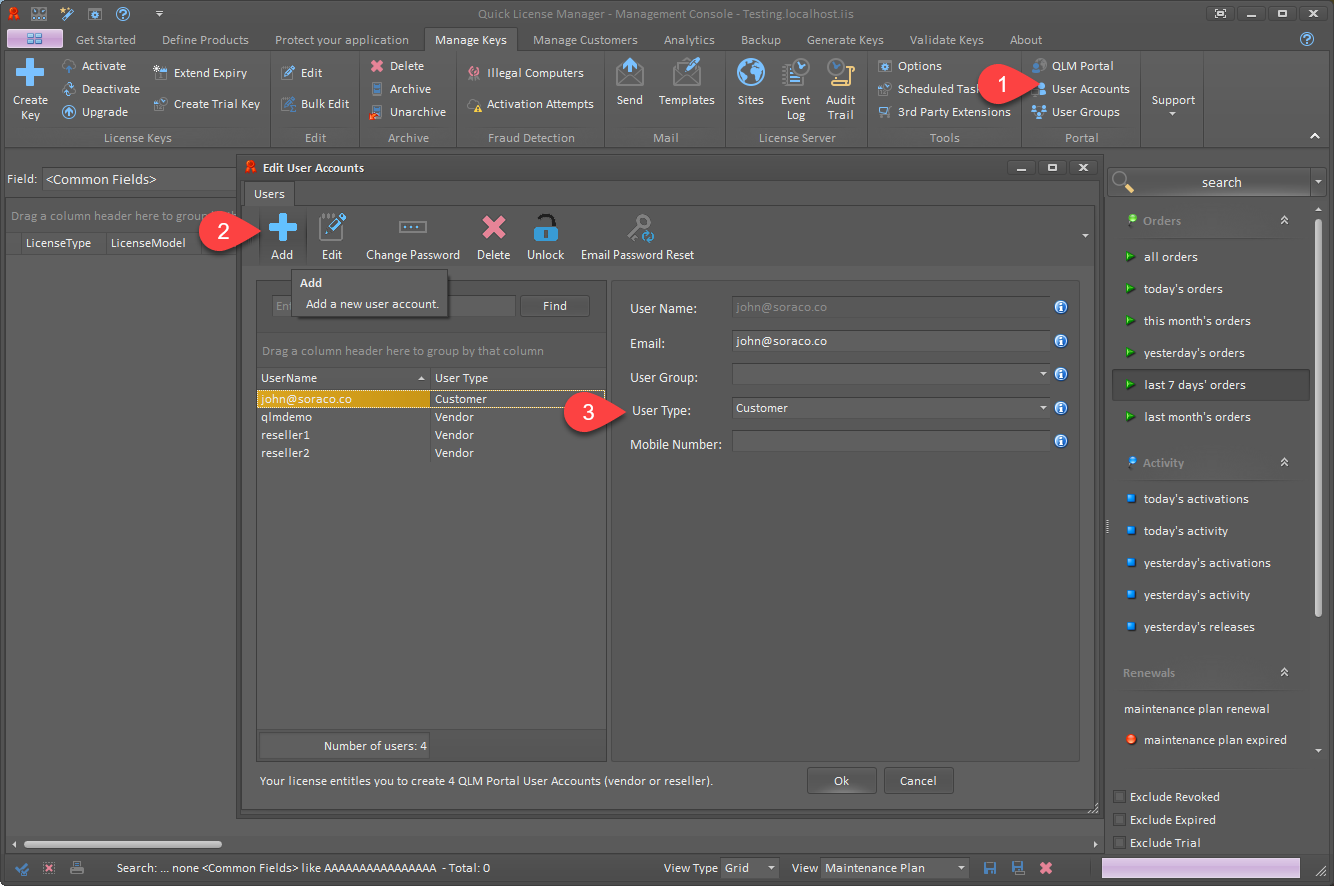Click the Mobile Number input field
Screen dimensions: 1334x886
(x=890, y=441)
